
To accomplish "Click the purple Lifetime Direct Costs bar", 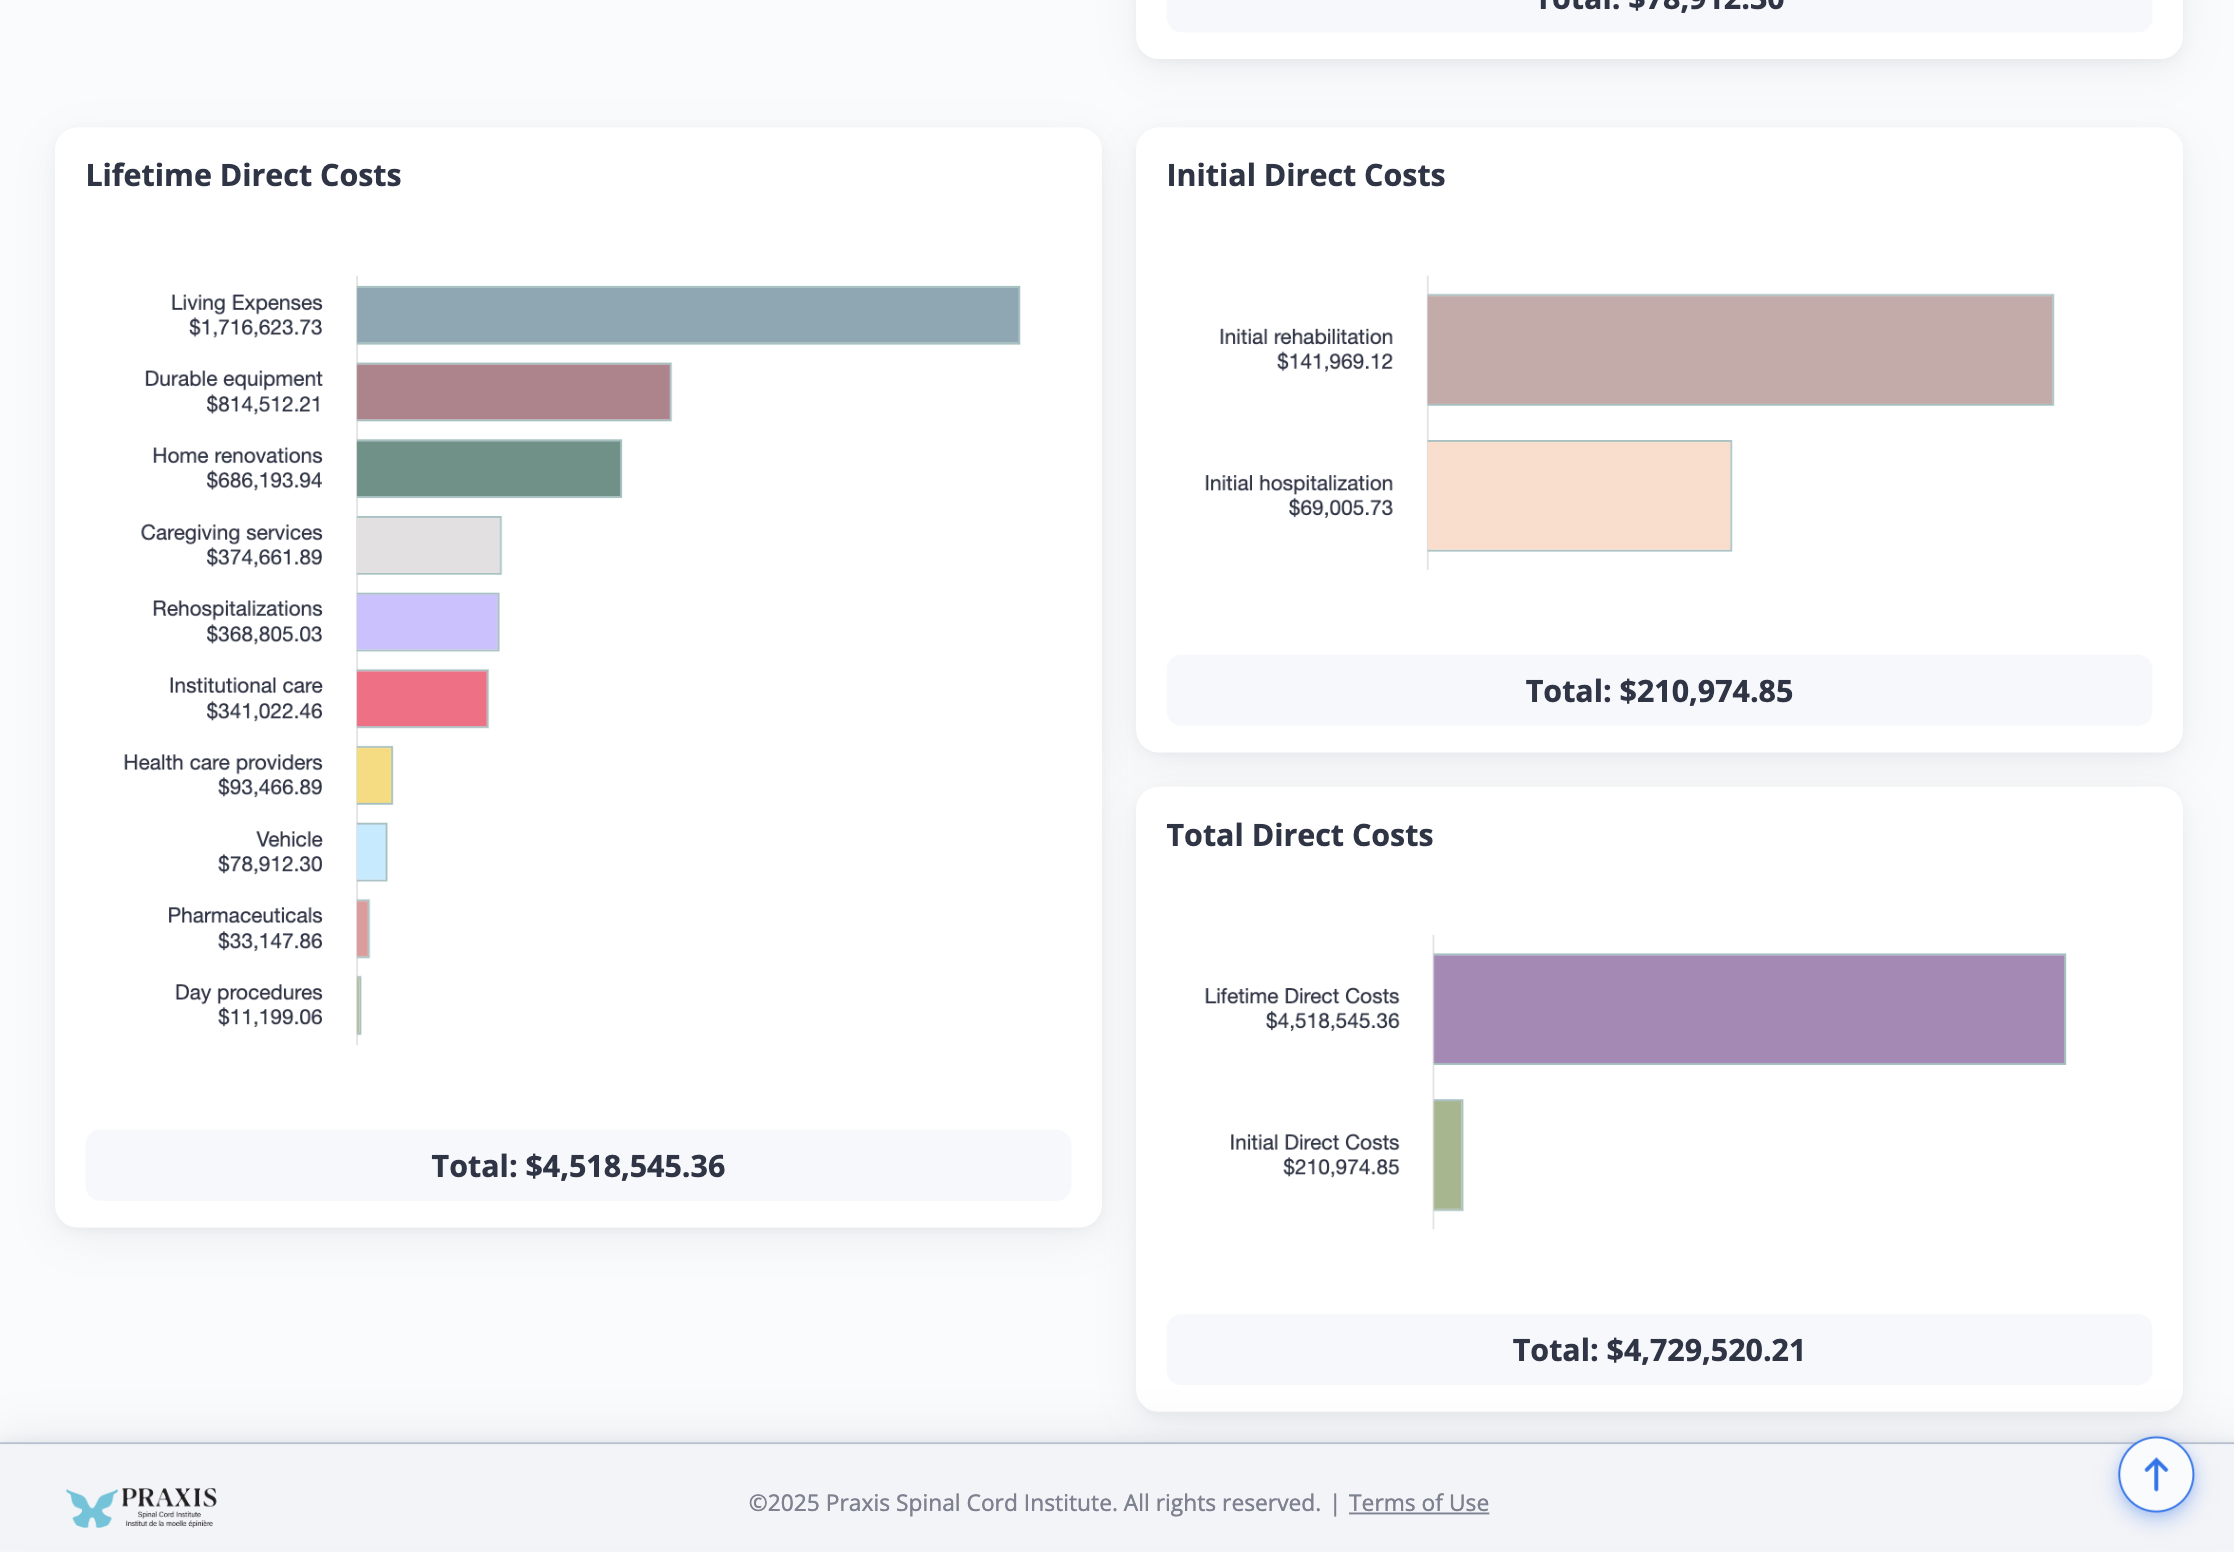I will click(x=1749, y=1009).
